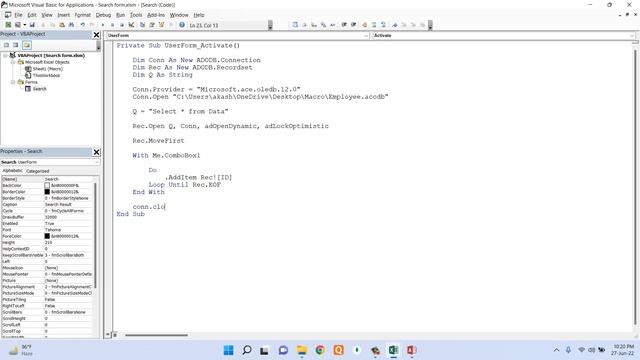Screen dimensions: 640x360
Task: Click View Code in the Project panel
Action: (7, 45)
